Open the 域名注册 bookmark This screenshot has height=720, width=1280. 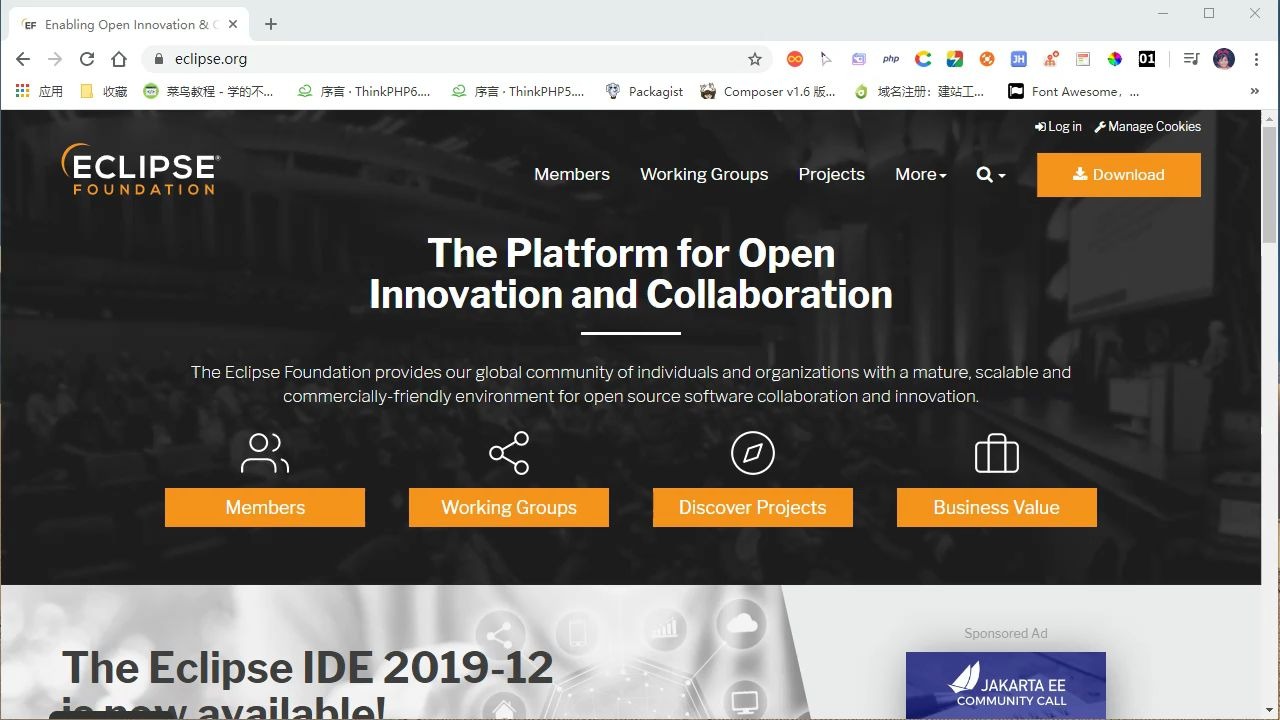click(x=920, y=91)
